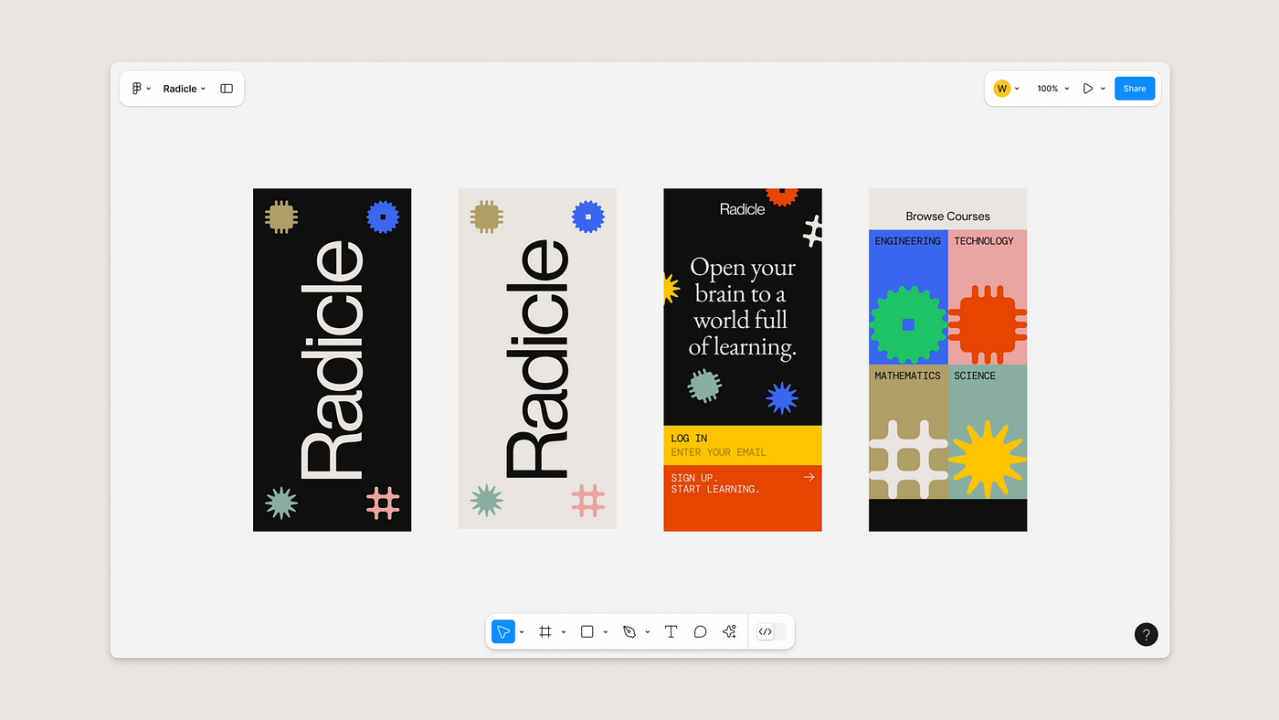This screenshot has width=1279, height=720.
Task: Open the Radicle file name dropdown
Action: click(x=203, y=88)
